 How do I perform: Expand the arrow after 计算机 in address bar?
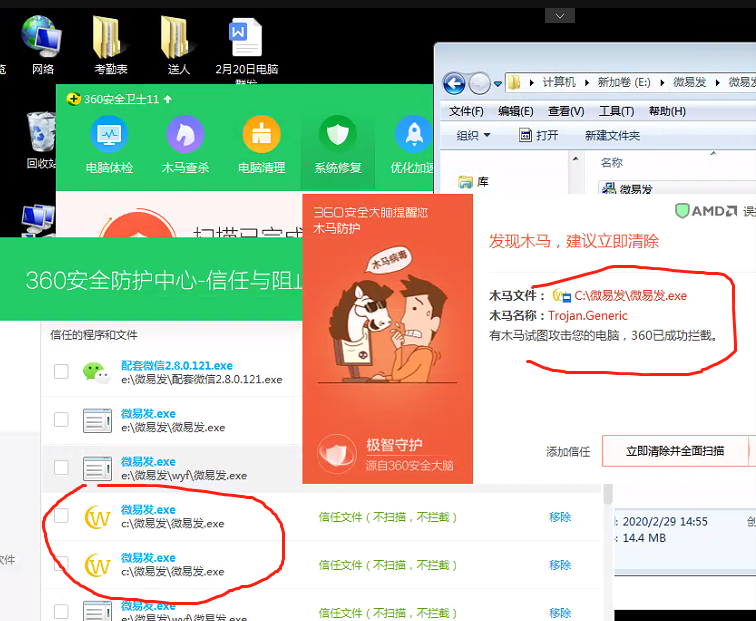click(x=587, y=82)
